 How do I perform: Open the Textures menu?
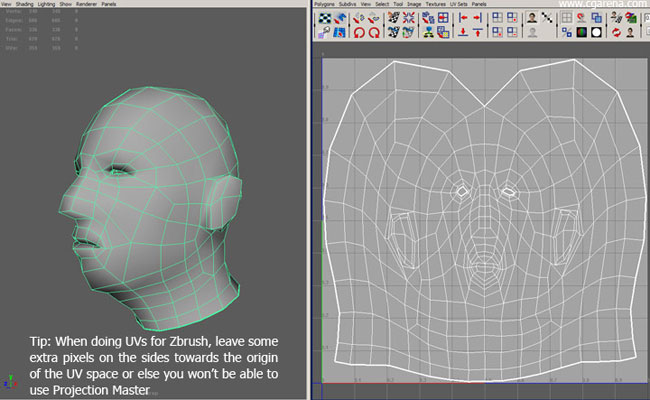coord(436,4)
